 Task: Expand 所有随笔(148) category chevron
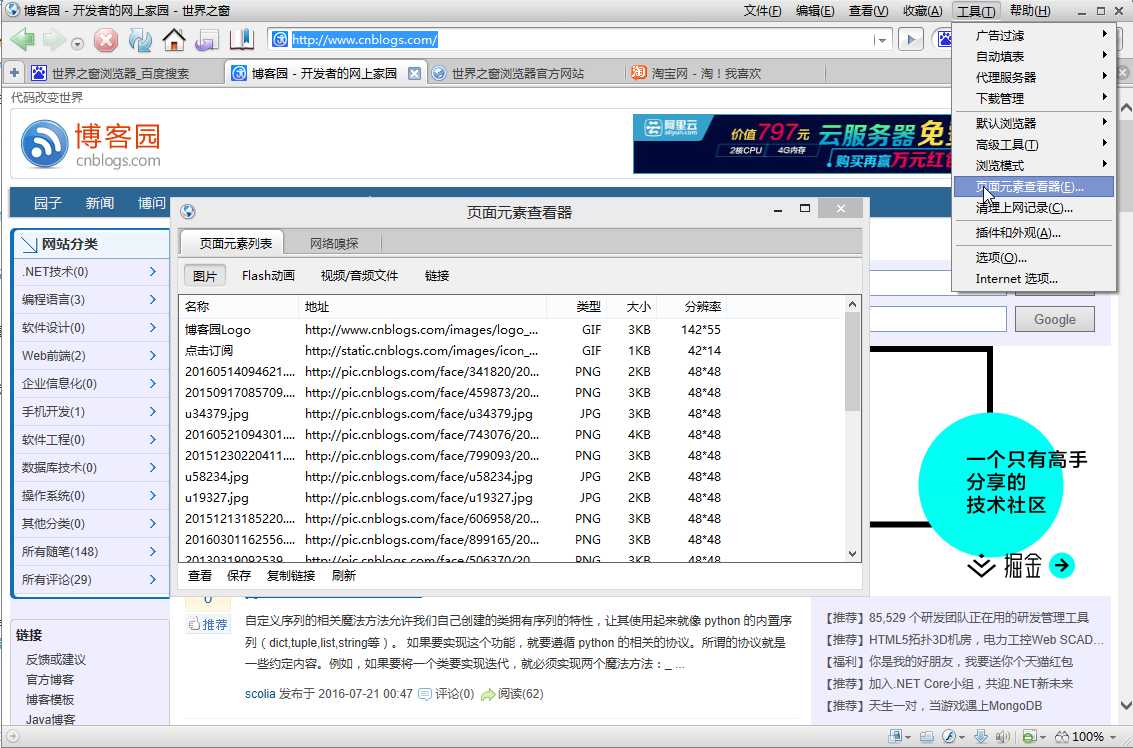pos(152,551)
